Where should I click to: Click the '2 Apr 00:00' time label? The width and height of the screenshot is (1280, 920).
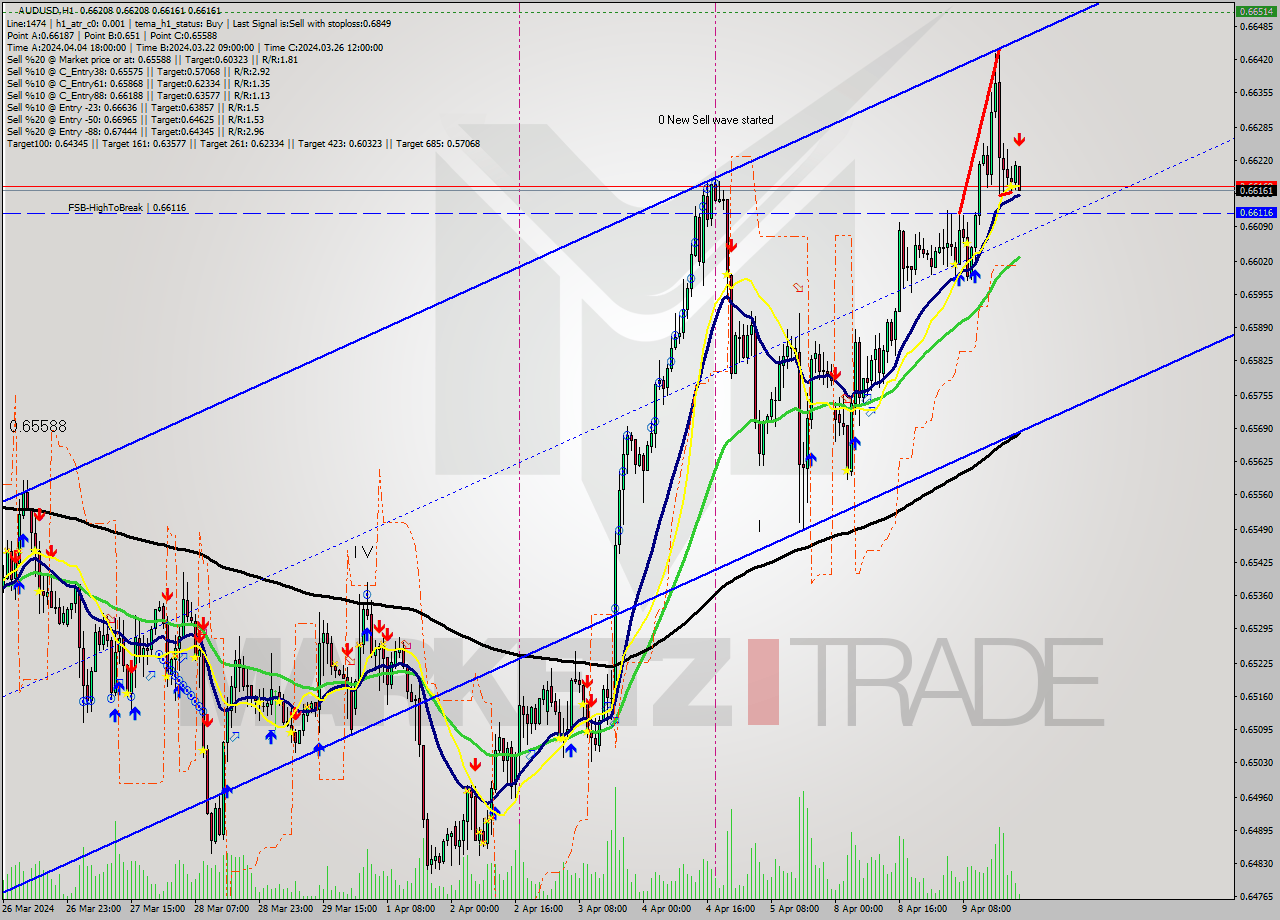click(474, 909)
